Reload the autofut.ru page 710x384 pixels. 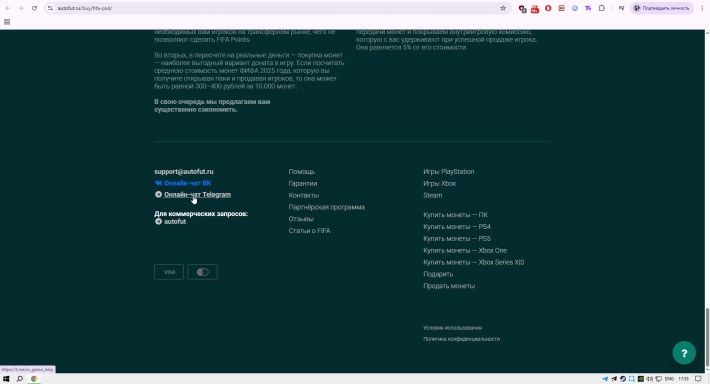pos(34,8)
